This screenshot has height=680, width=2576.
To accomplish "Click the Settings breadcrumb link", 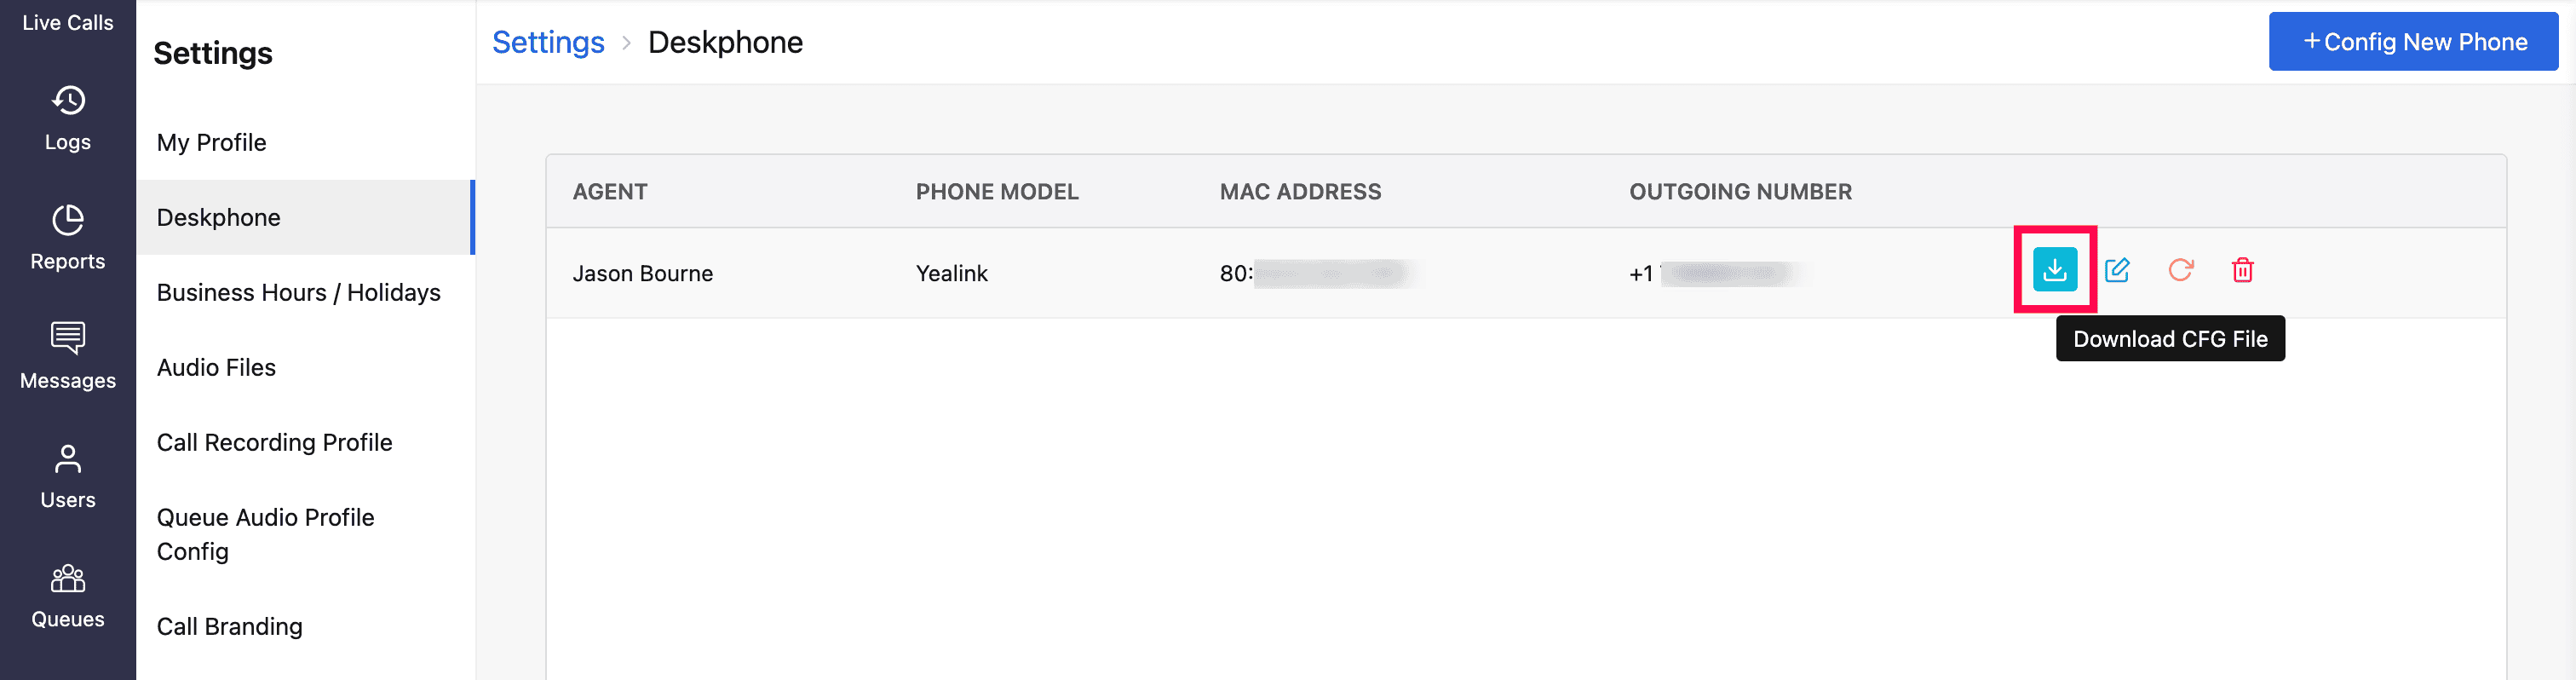I will point(548,42).
